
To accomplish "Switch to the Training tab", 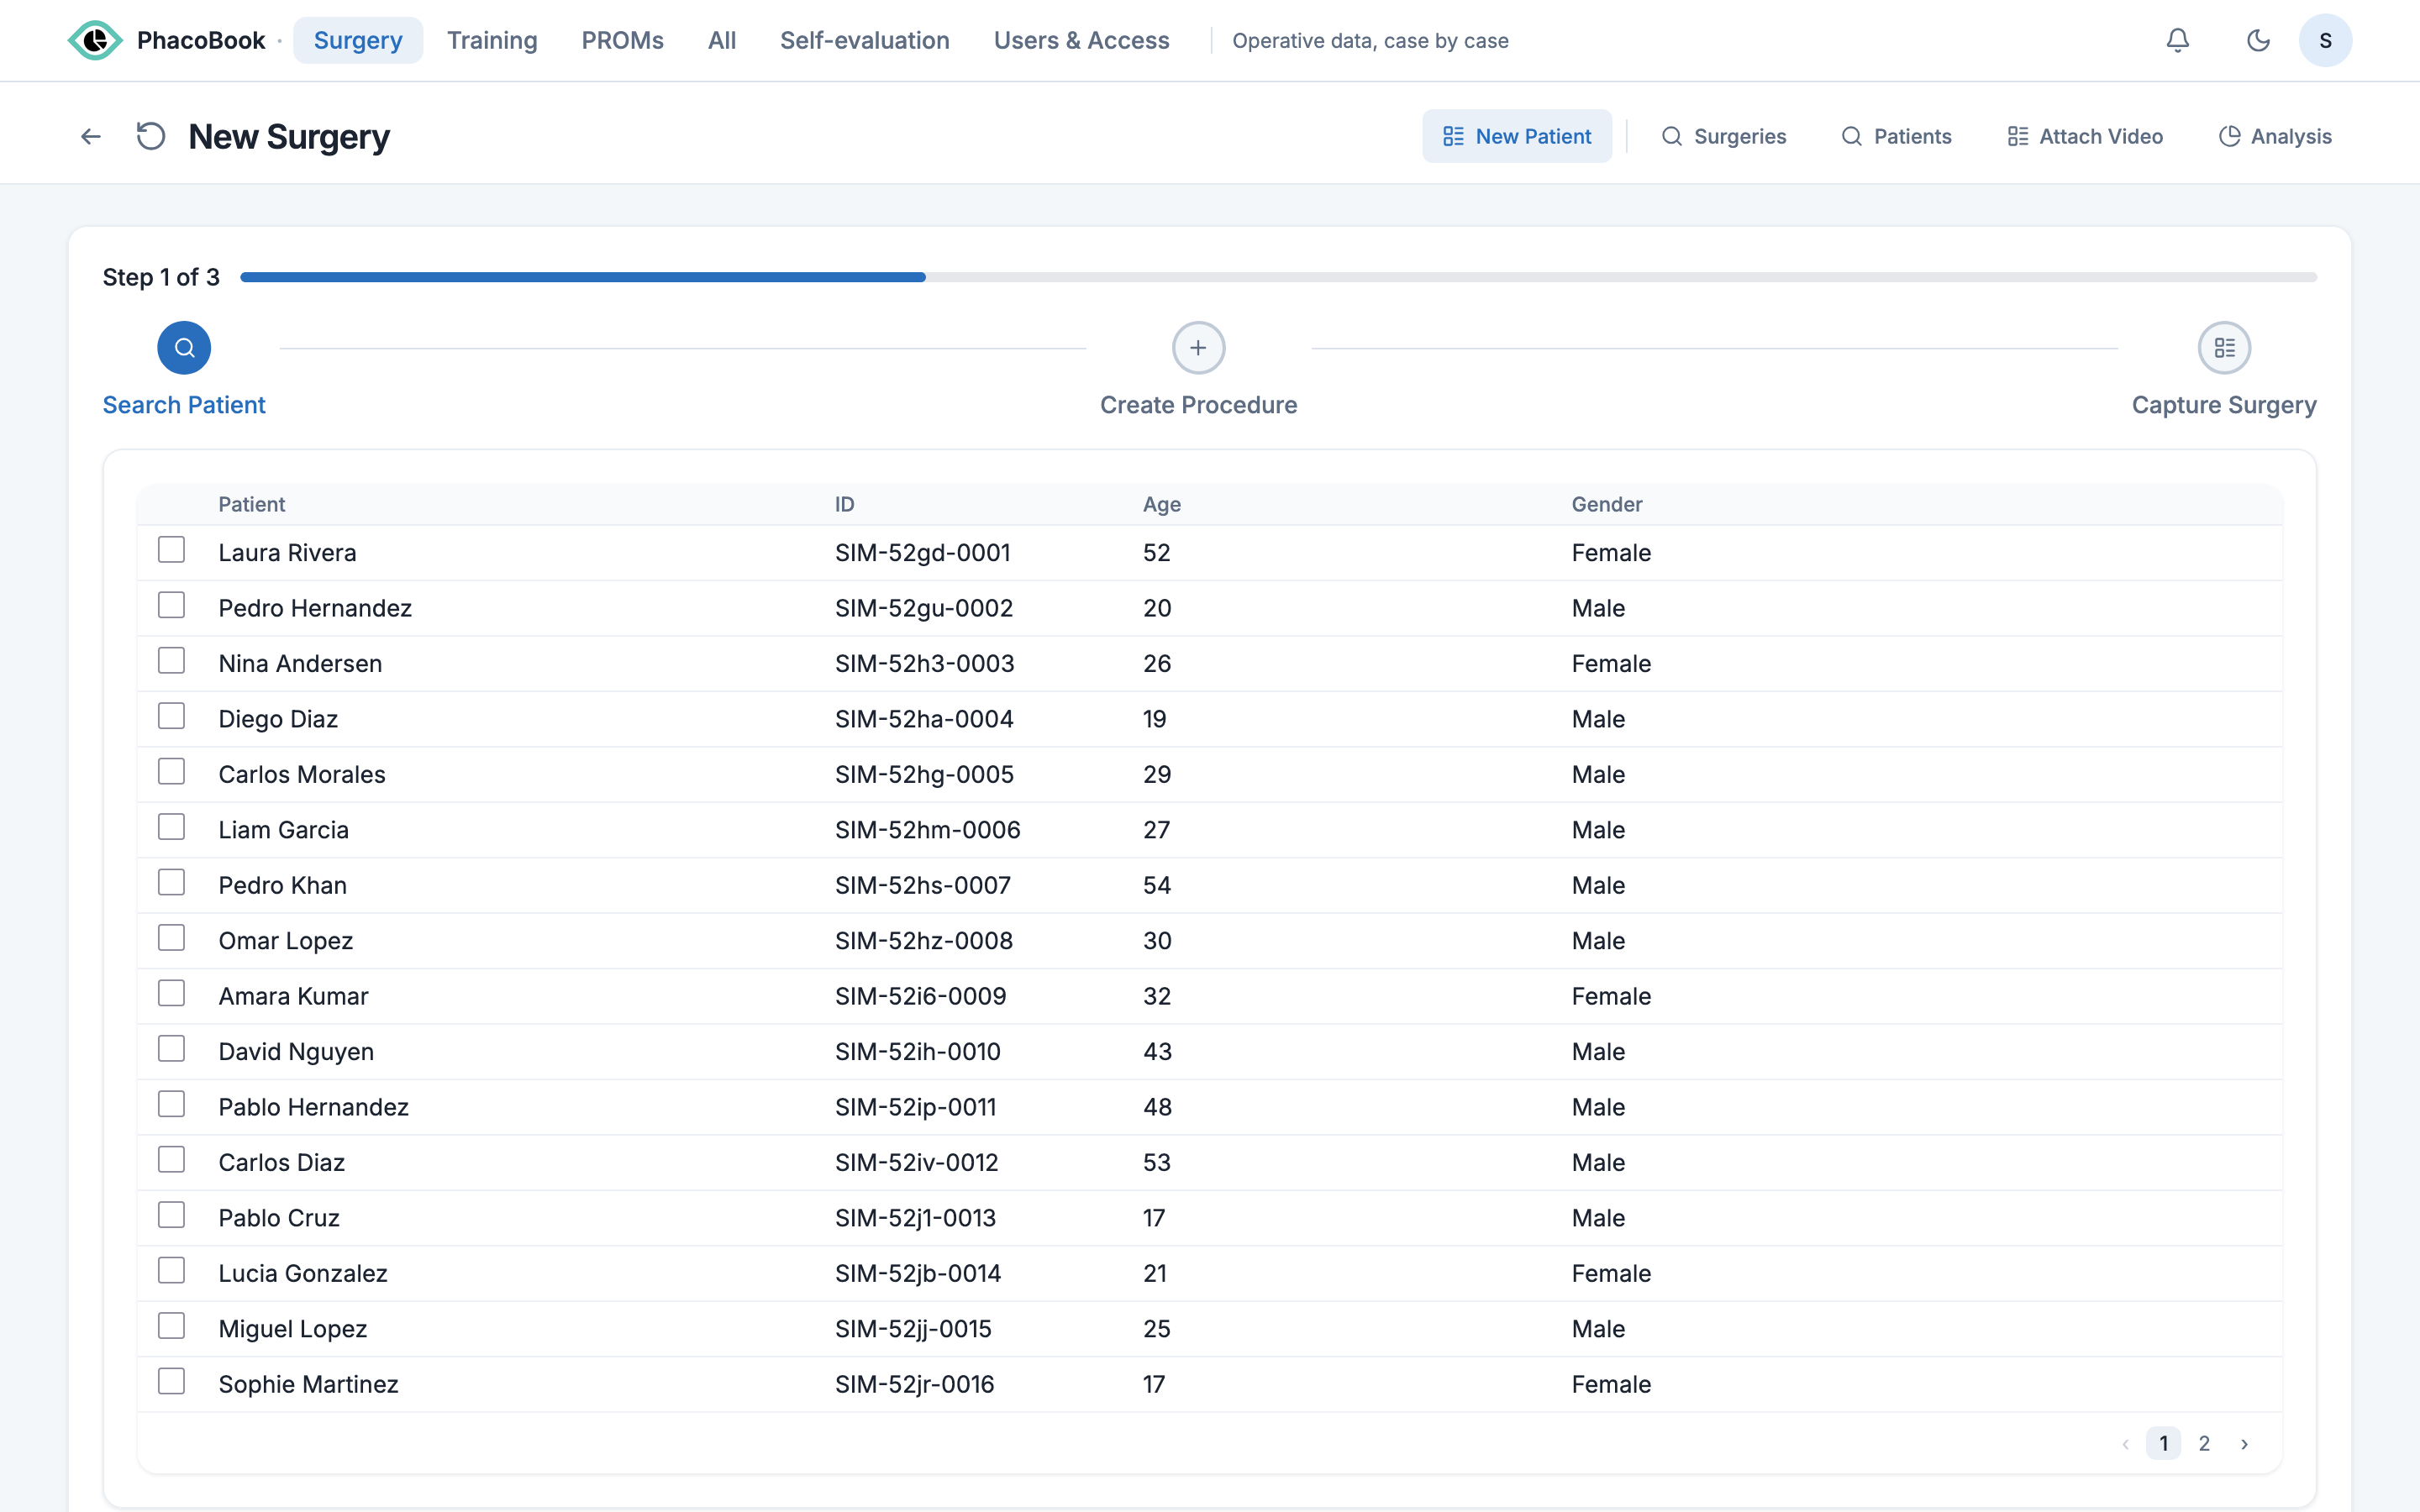I will click(x=492, y=40).
